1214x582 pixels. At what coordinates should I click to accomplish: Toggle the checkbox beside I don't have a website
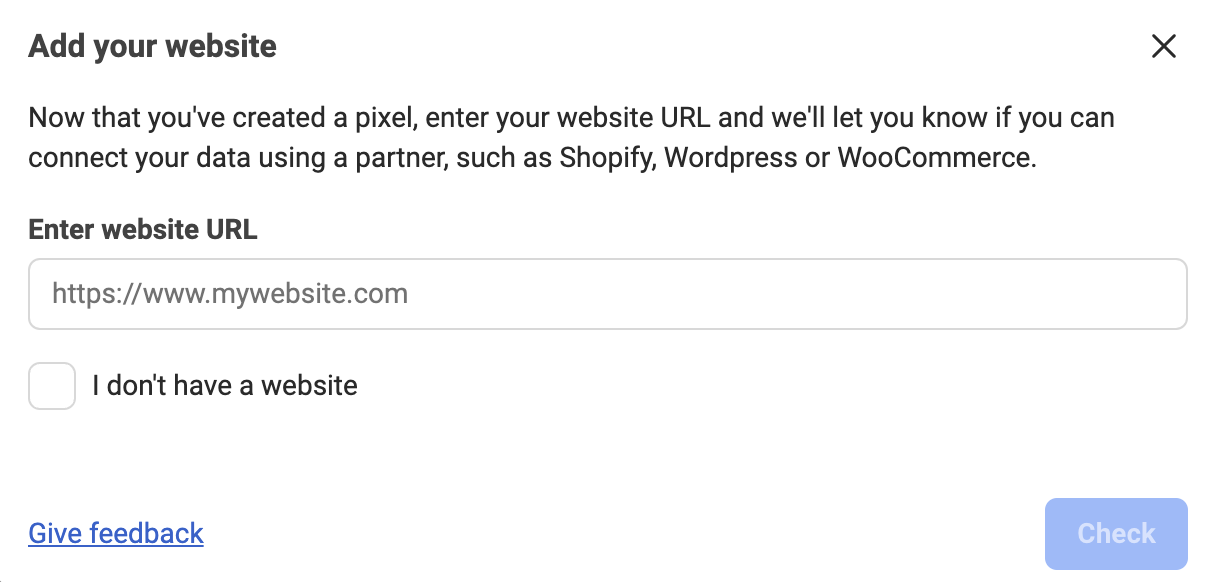click(x=51, y=385)
